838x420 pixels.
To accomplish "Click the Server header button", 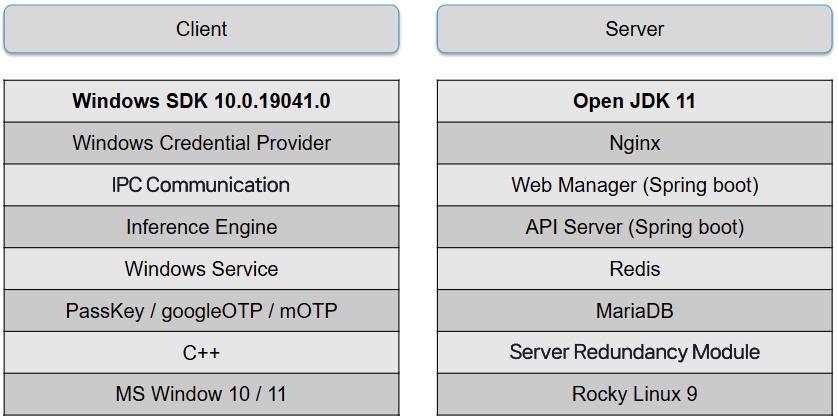I will (x=634, y=29).
